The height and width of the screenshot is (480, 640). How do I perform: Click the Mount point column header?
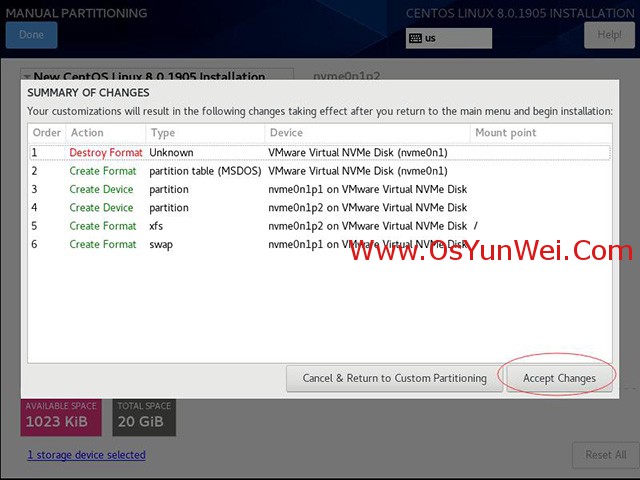coord(541,133)
